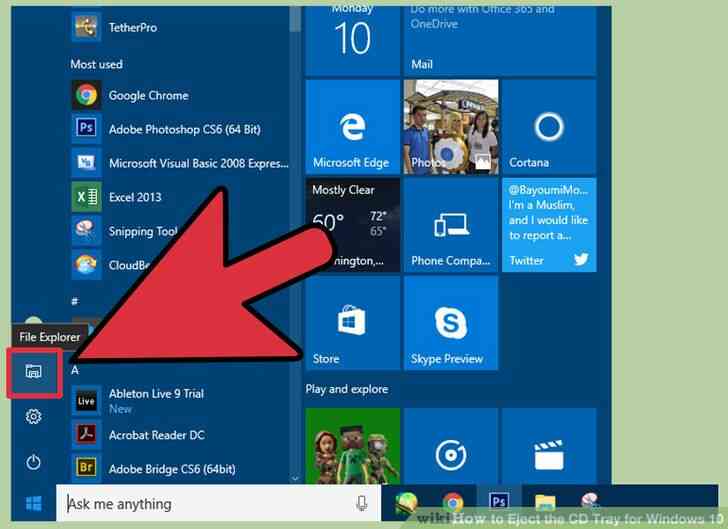Open the Microsoft Edge tile

(352, 127)
